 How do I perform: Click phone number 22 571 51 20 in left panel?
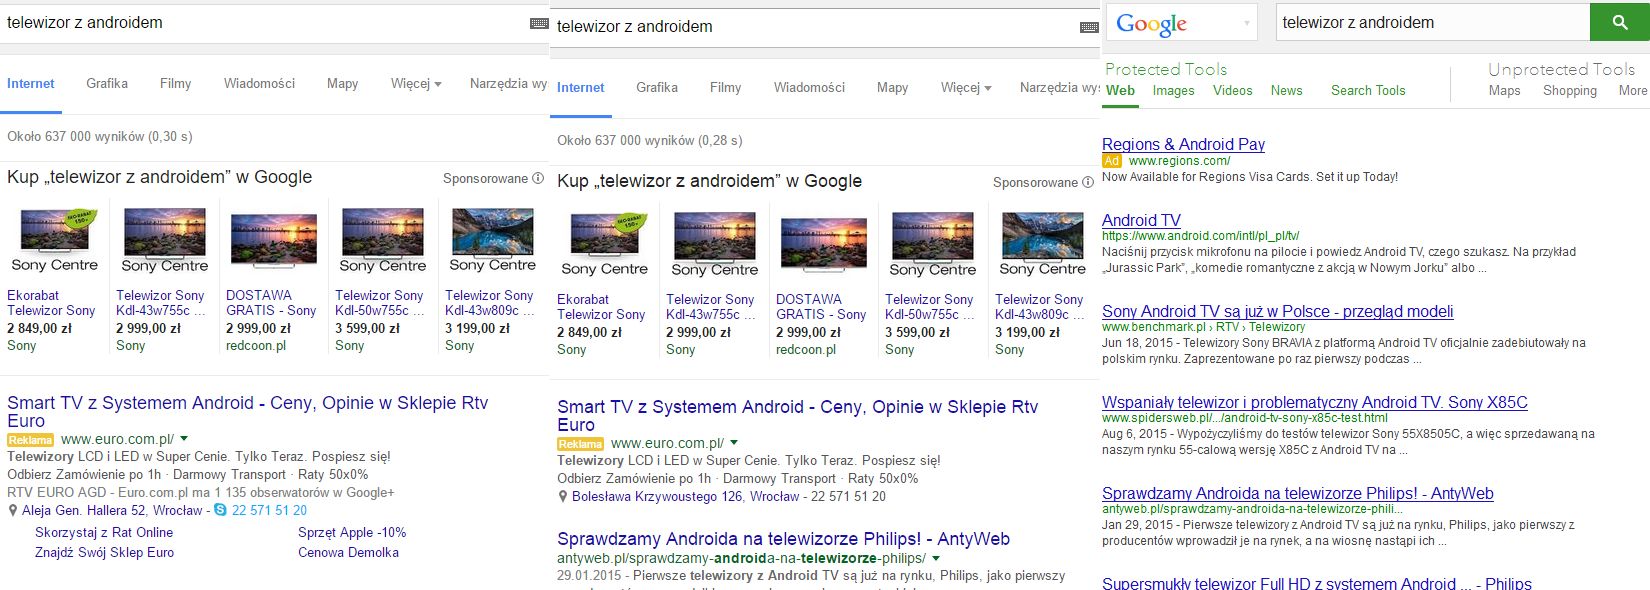click(x=269, y=511)
